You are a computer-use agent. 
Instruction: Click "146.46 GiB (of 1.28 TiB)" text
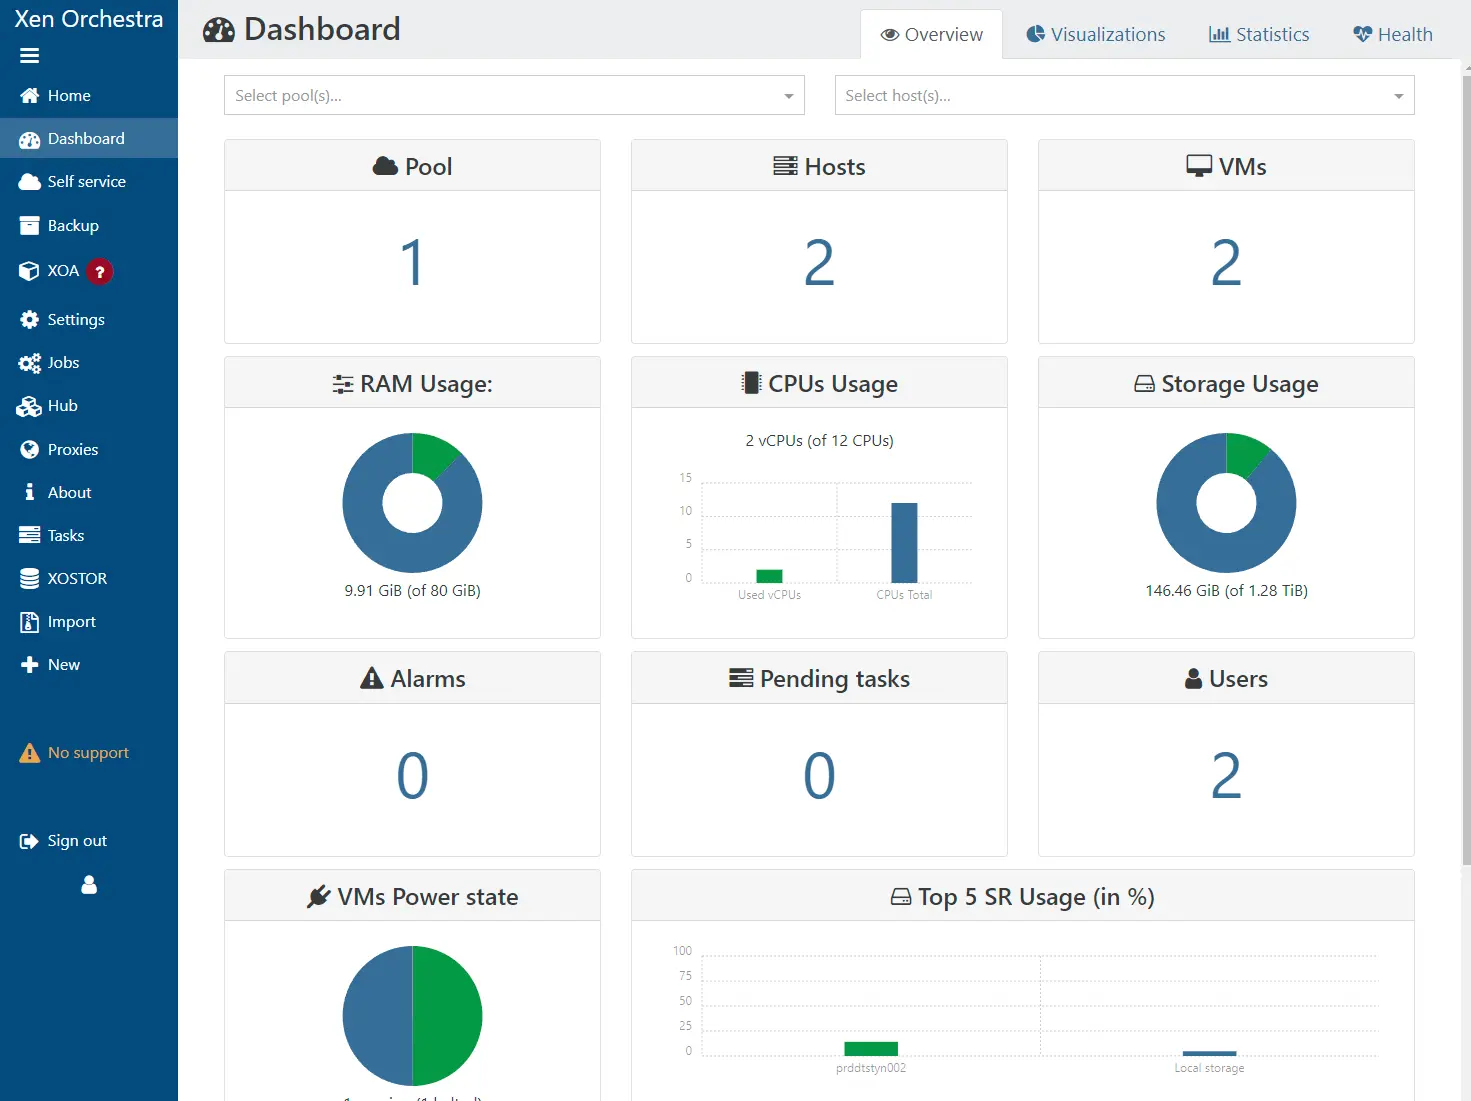point(1226,591)
